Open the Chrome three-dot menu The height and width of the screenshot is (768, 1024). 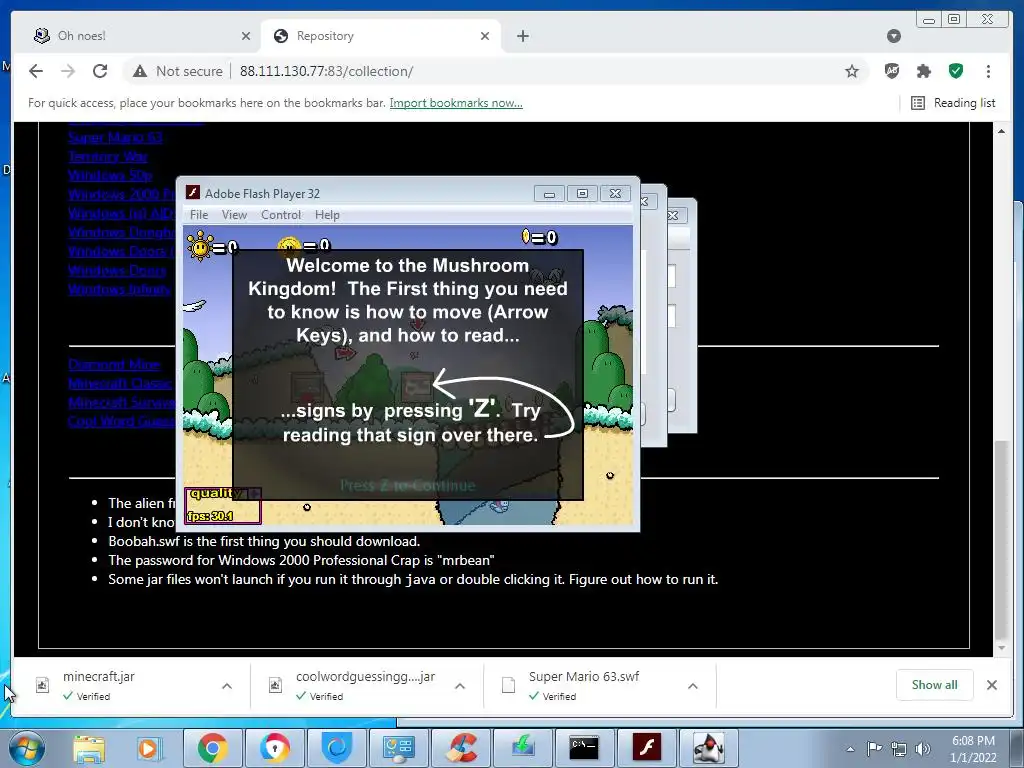pos(988,71)
